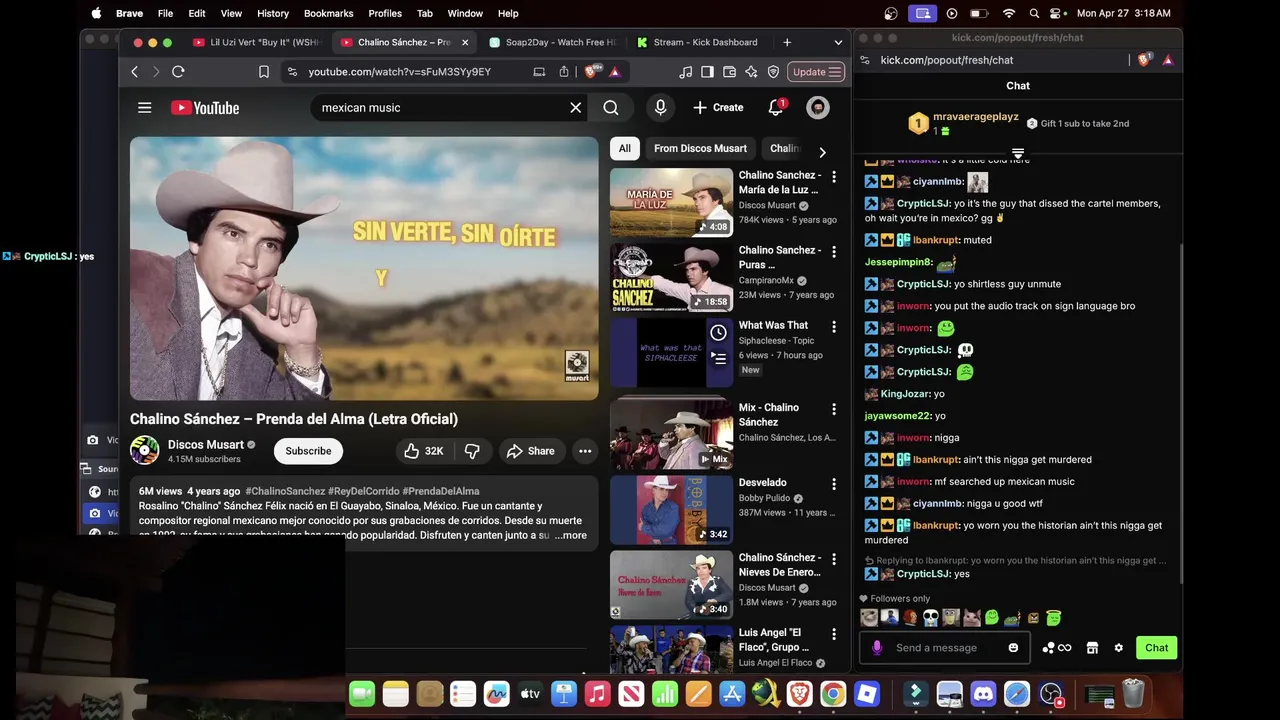Open options for 'Mix - Chalino Sánchez'
1280x720 pixels.
(833, 409)
